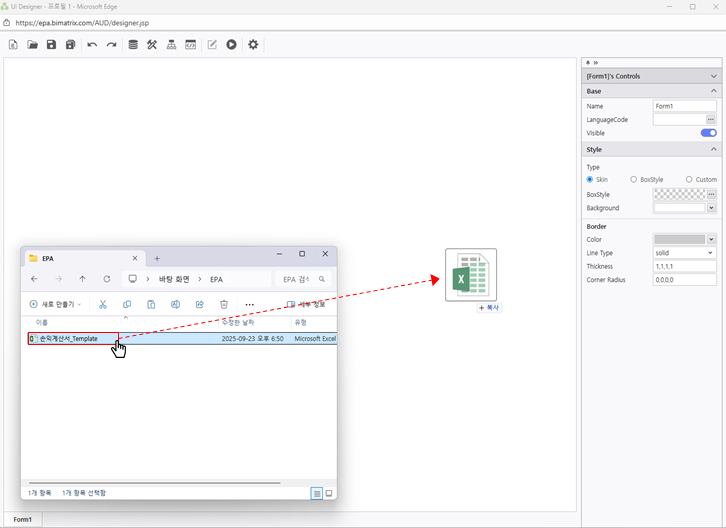Click the 새로 만들기 button in Explorer

56,304
